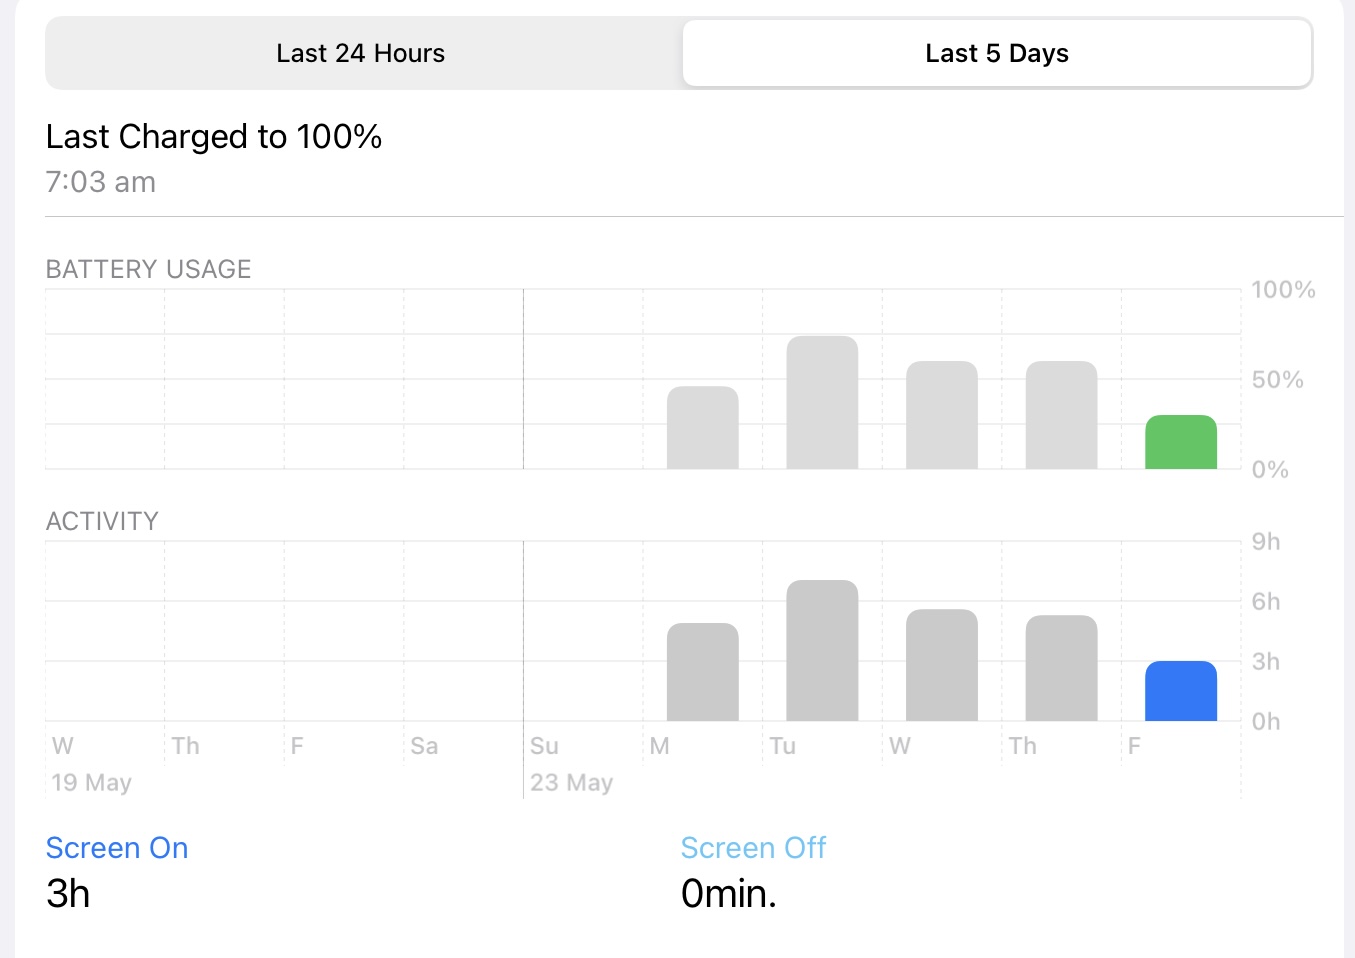The image size is (1355, 958).
Task: Tap the Last Charged to 100% row
Action: point(214,157)
